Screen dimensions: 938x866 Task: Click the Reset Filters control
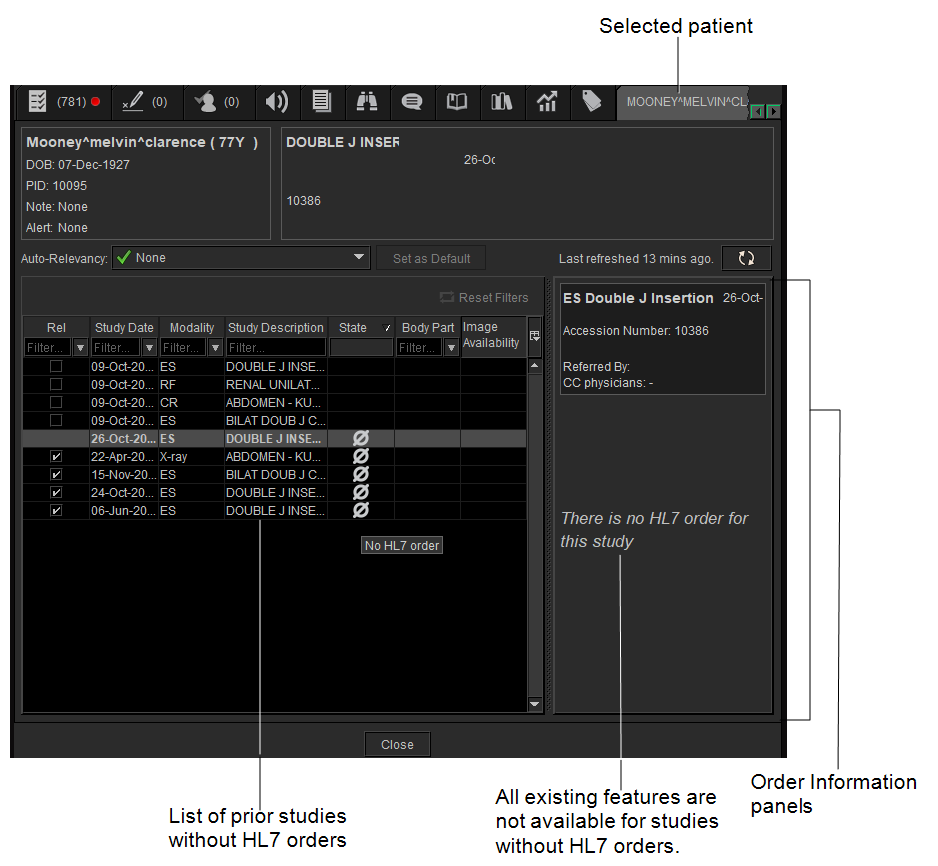point(484,297)
